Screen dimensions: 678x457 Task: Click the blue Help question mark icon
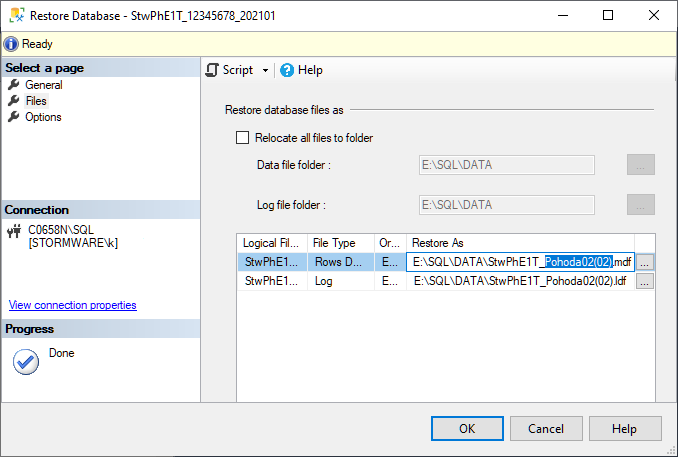point(287,70)
